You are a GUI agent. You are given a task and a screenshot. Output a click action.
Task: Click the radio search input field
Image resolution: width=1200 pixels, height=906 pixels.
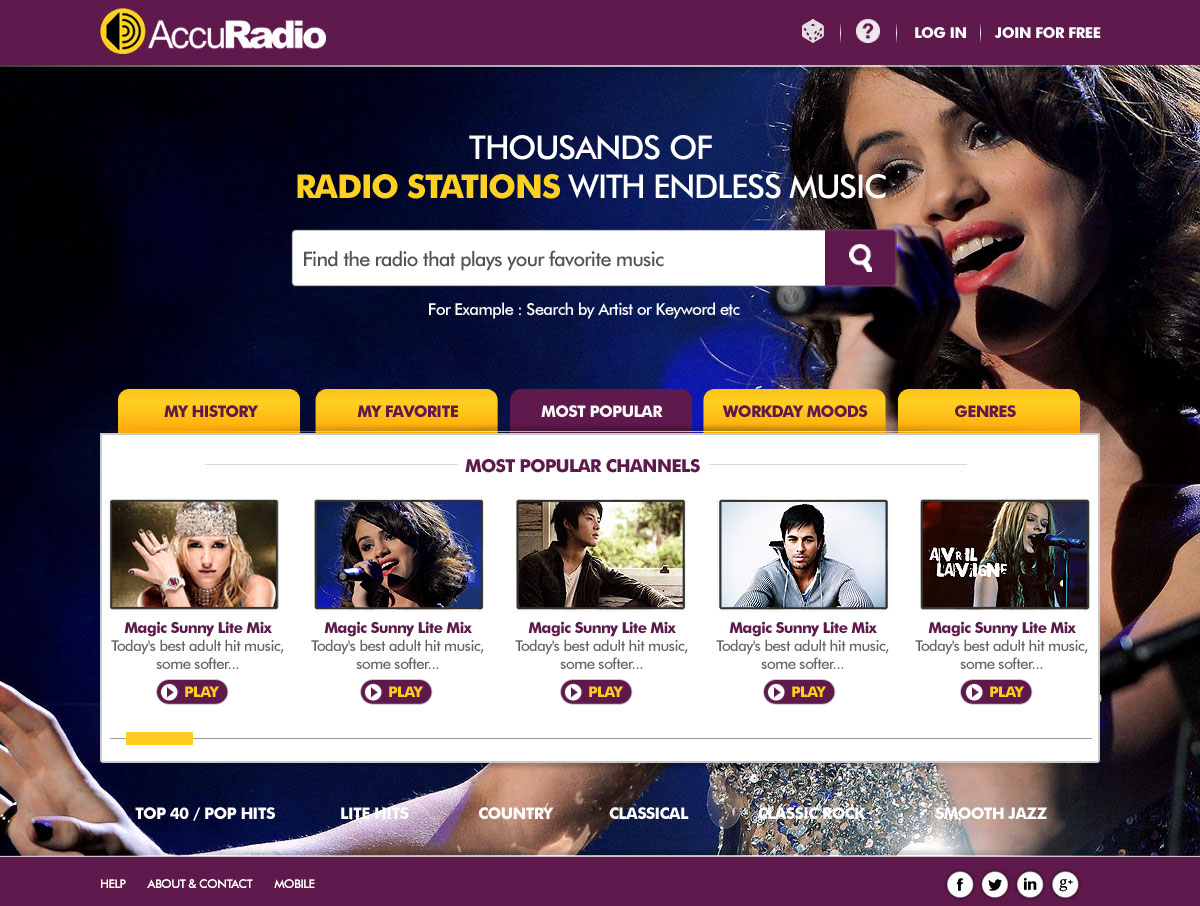click(x=558, y=258)
